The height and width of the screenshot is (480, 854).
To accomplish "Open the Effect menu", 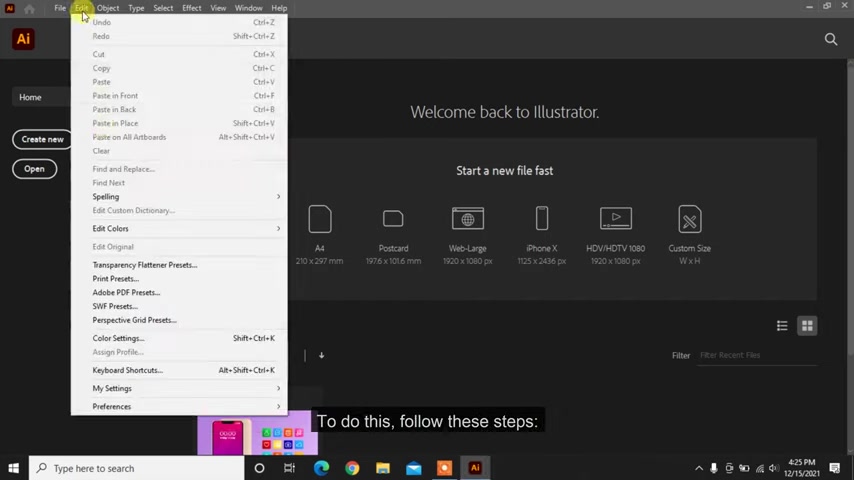I will (x=192, y=8).
